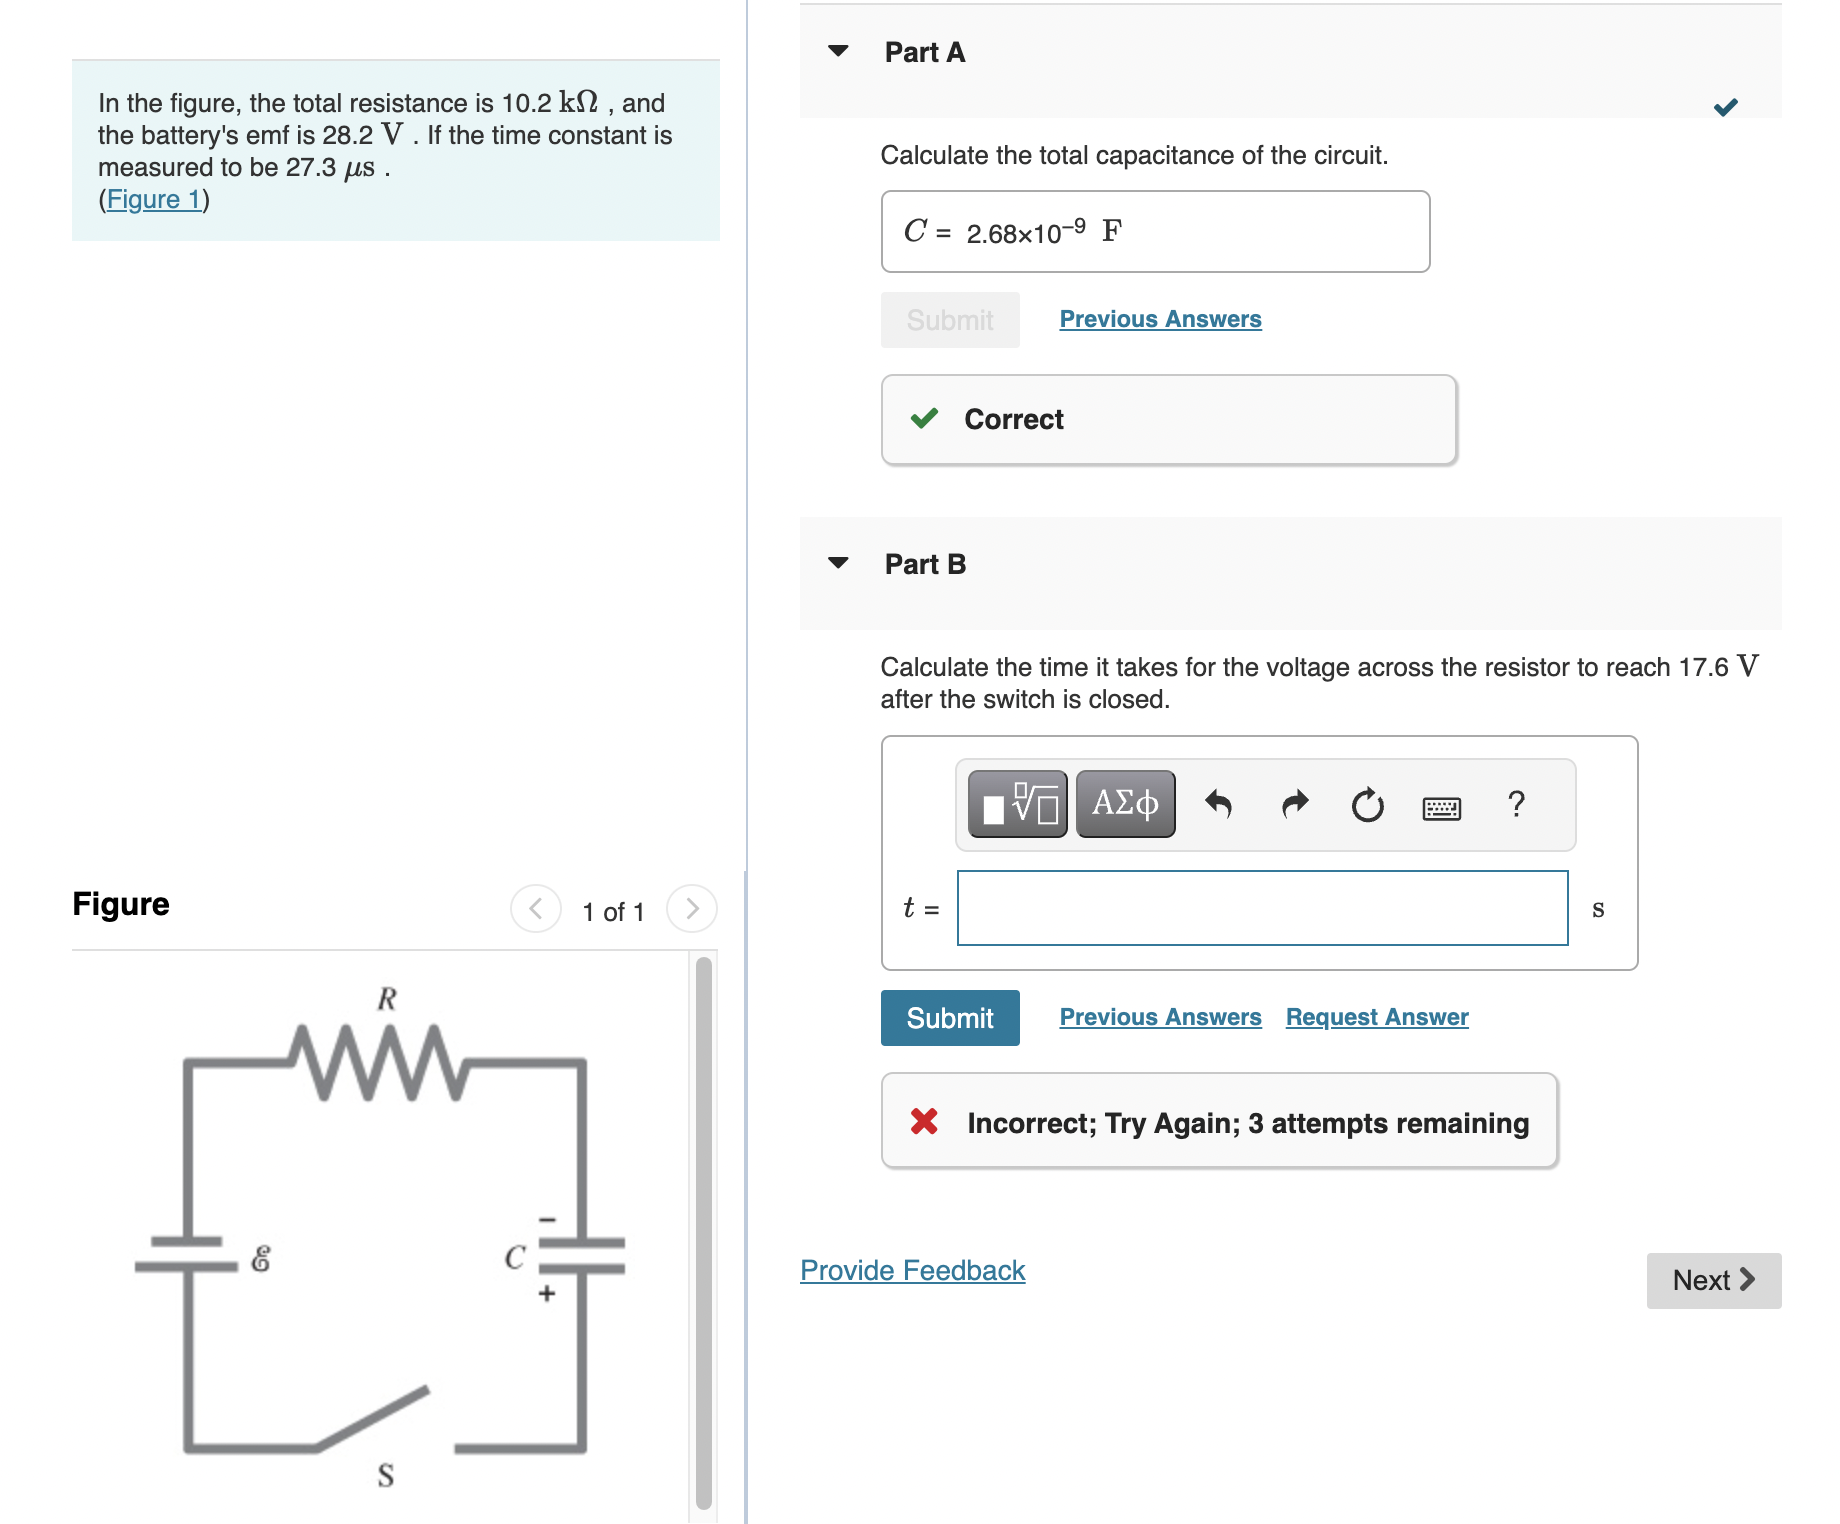Click the next figure chevron arrow
1840x1524 pixels.
click(691, 909)
